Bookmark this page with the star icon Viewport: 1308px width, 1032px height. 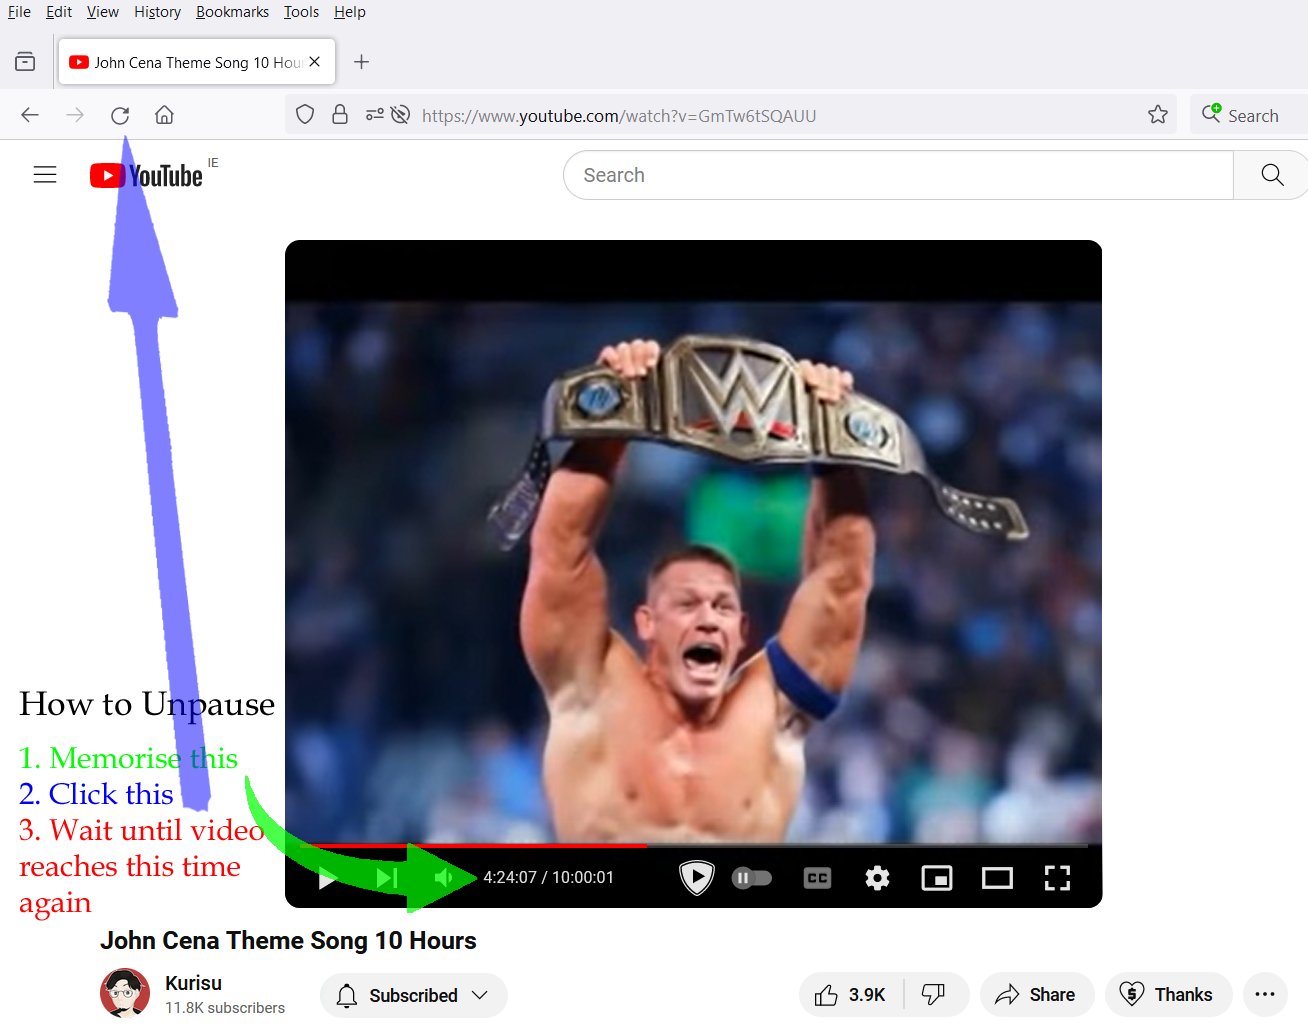(1158, 115)
